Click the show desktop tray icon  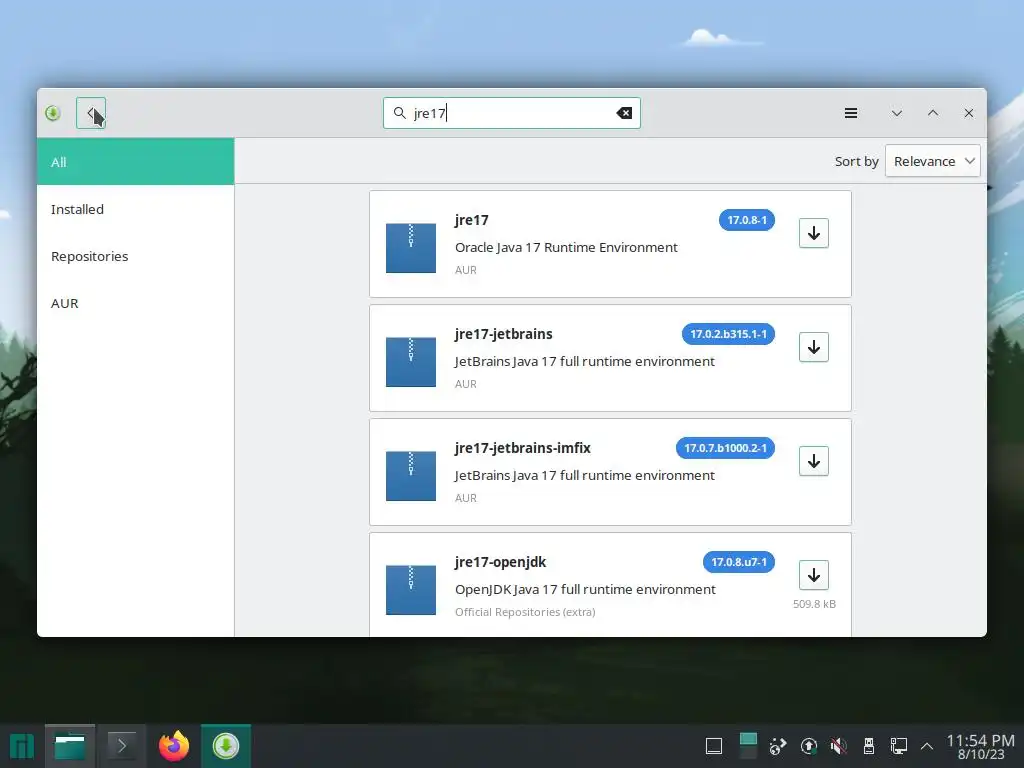click(x=714, y=746)
